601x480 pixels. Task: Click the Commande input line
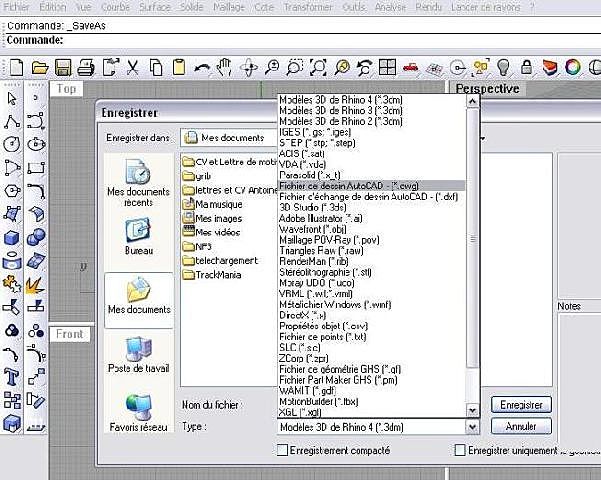(x=303, y=40)
